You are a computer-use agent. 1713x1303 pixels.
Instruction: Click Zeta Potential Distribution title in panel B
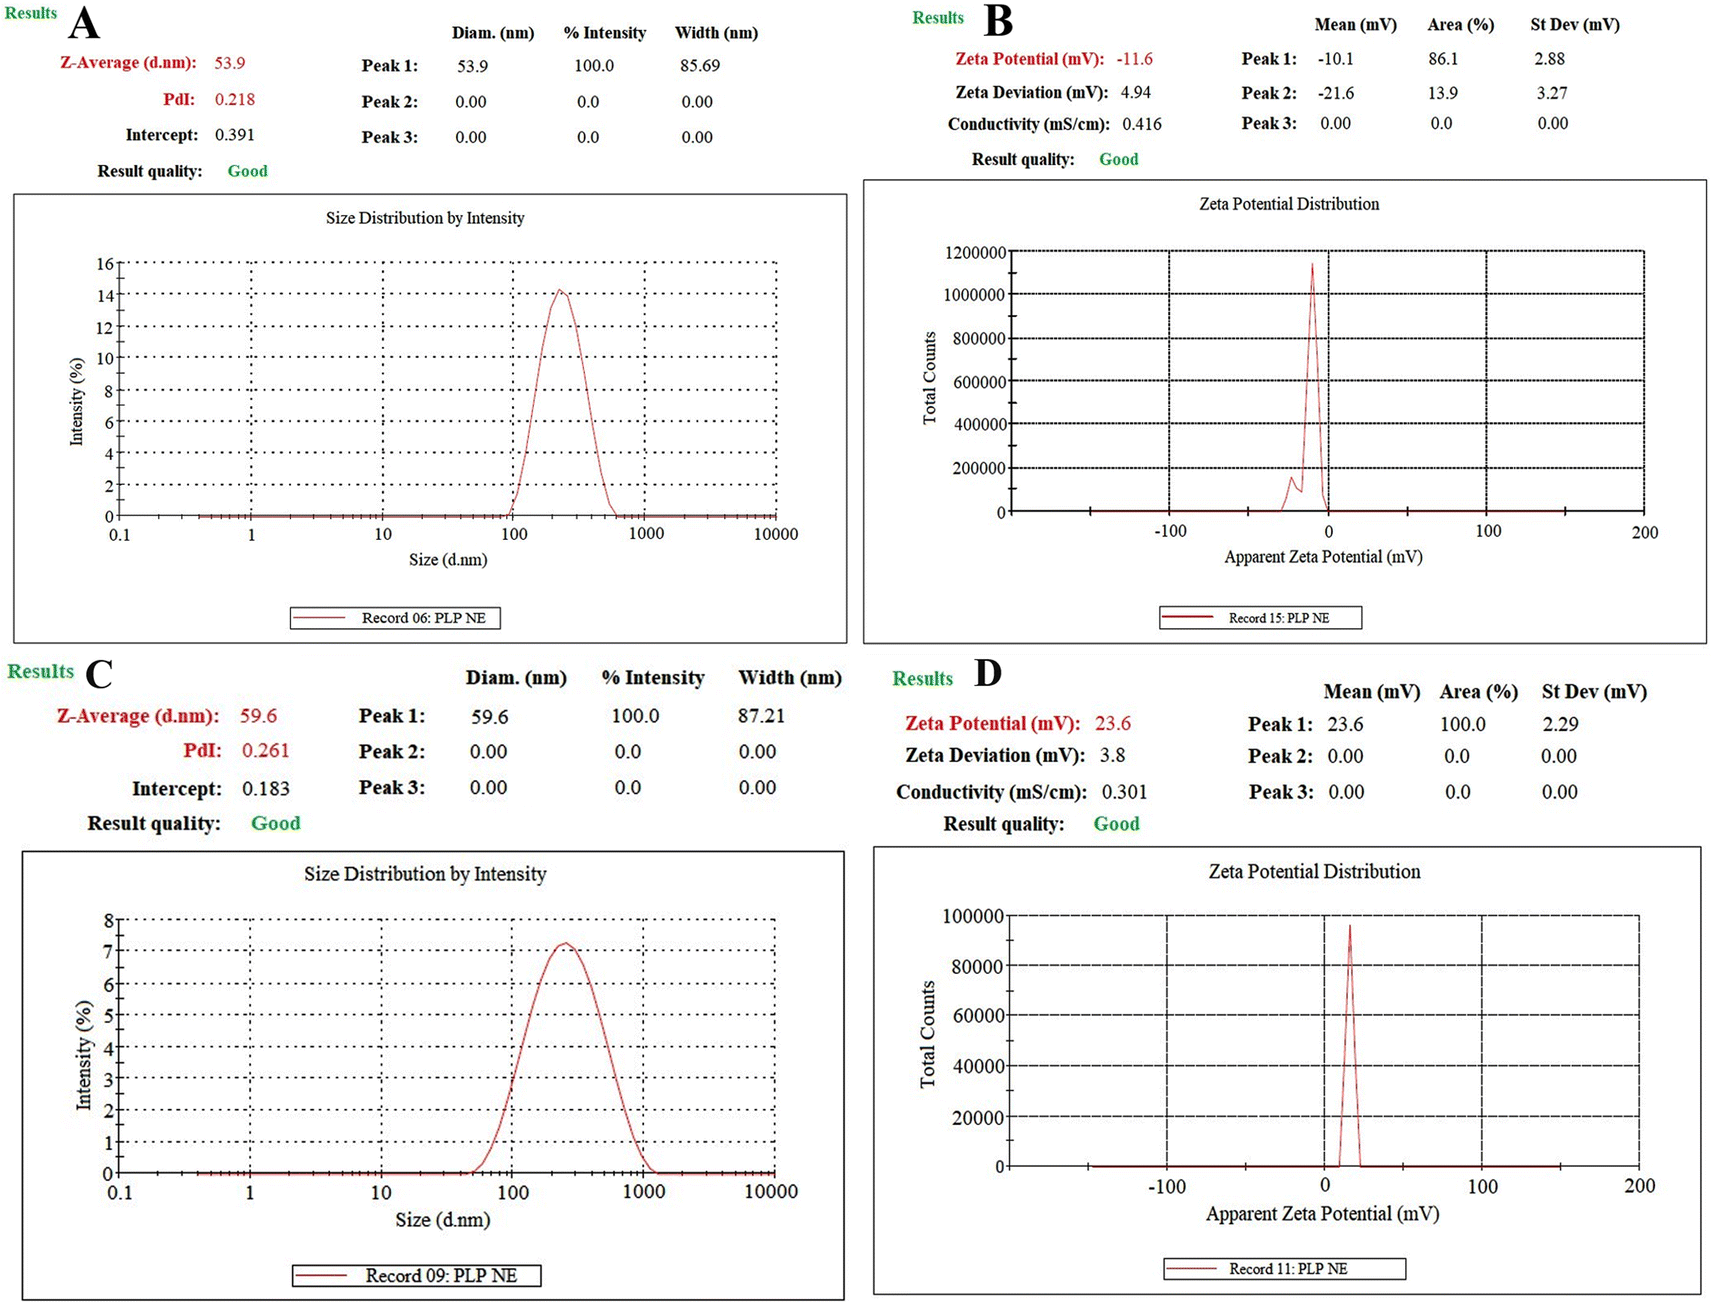(1289, 204)
